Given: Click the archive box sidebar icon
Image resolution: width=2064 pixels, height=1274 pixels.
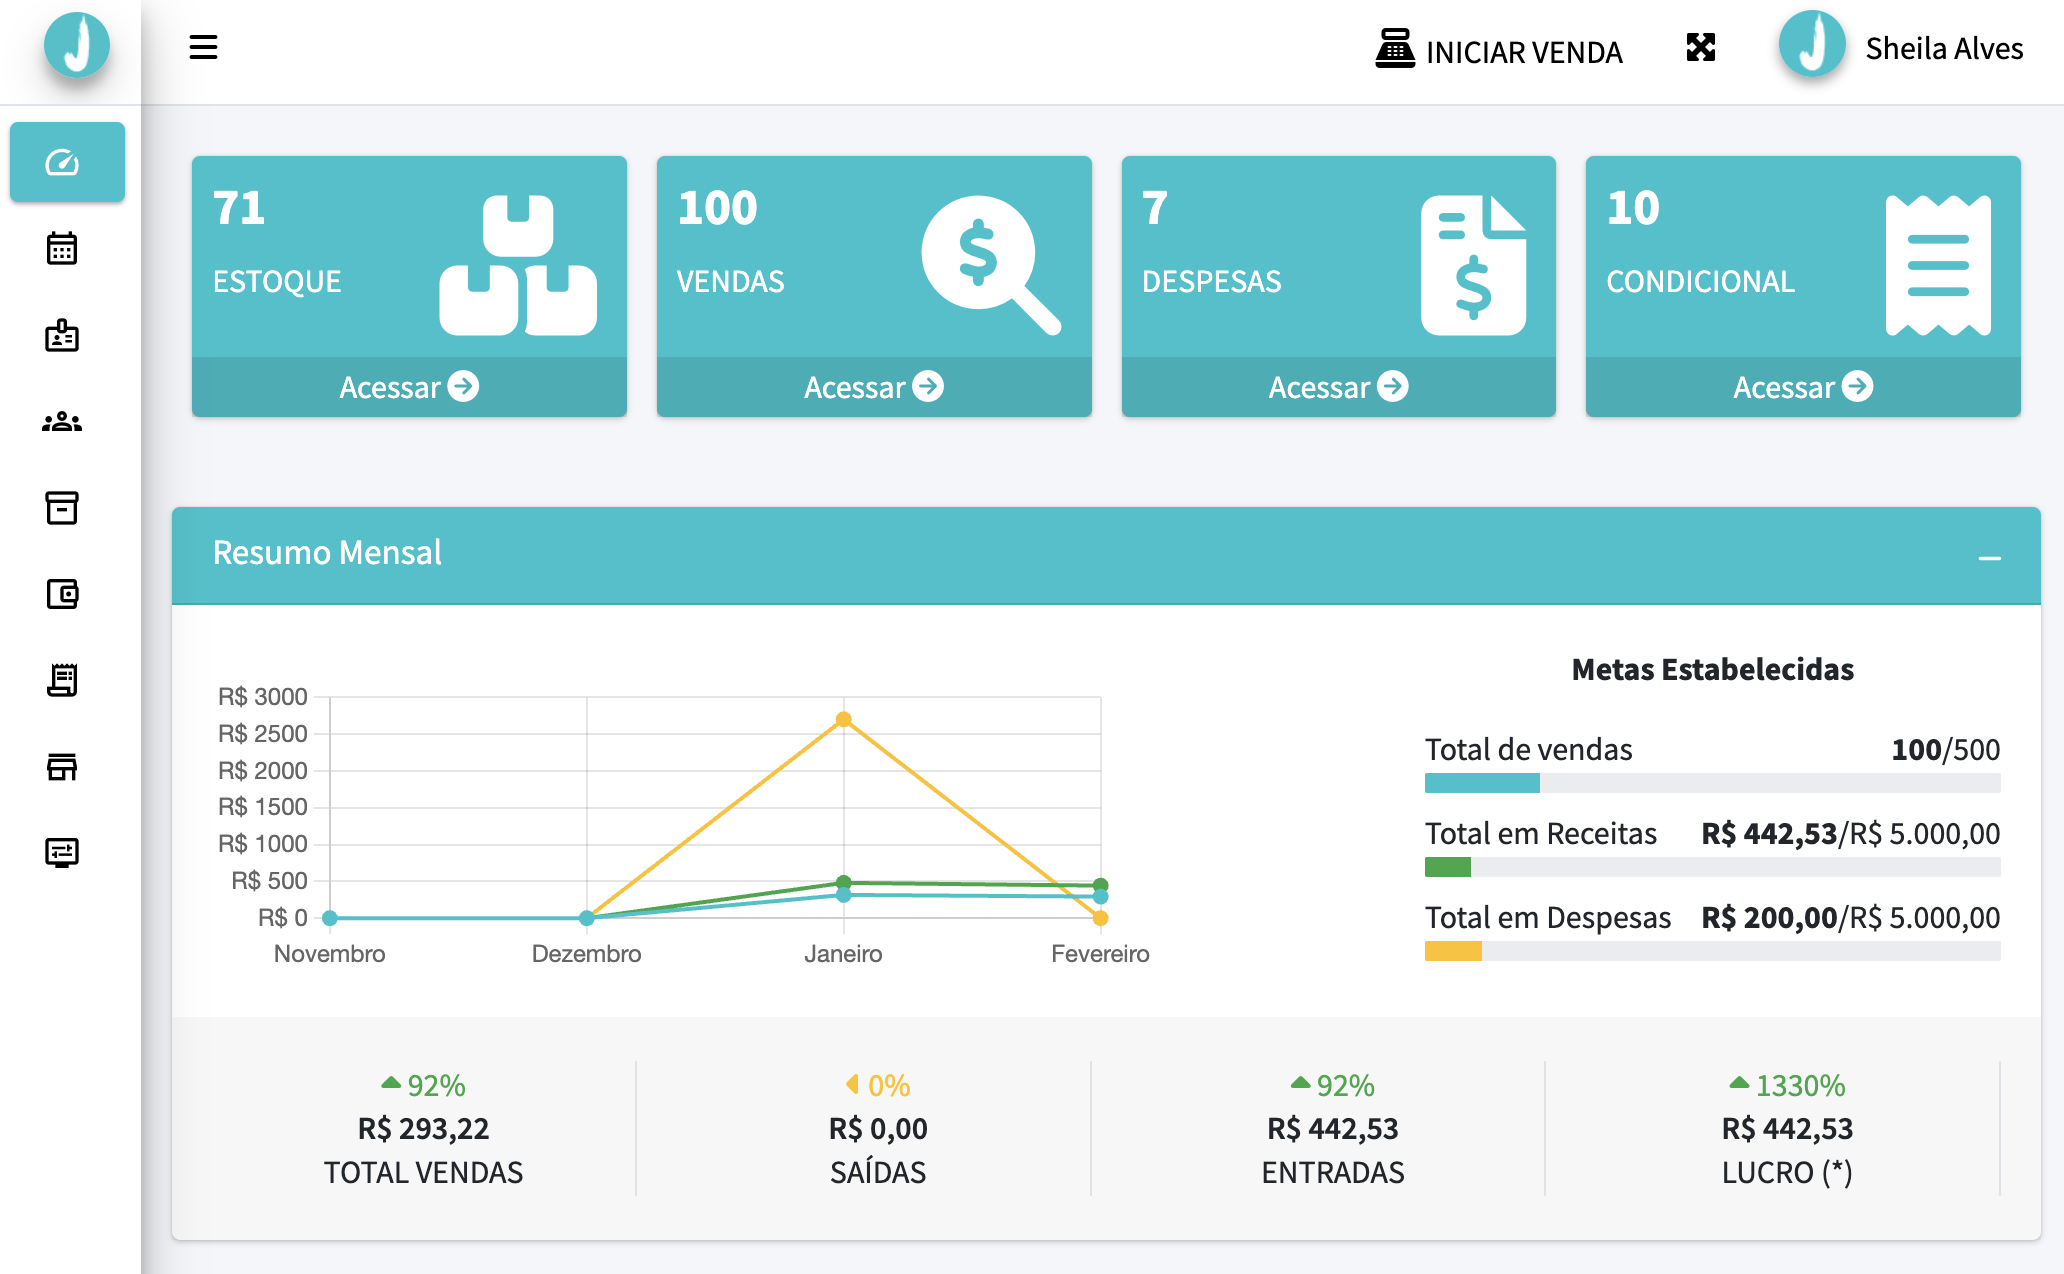Looking at the screenshot, I should [x=62, y=508].
